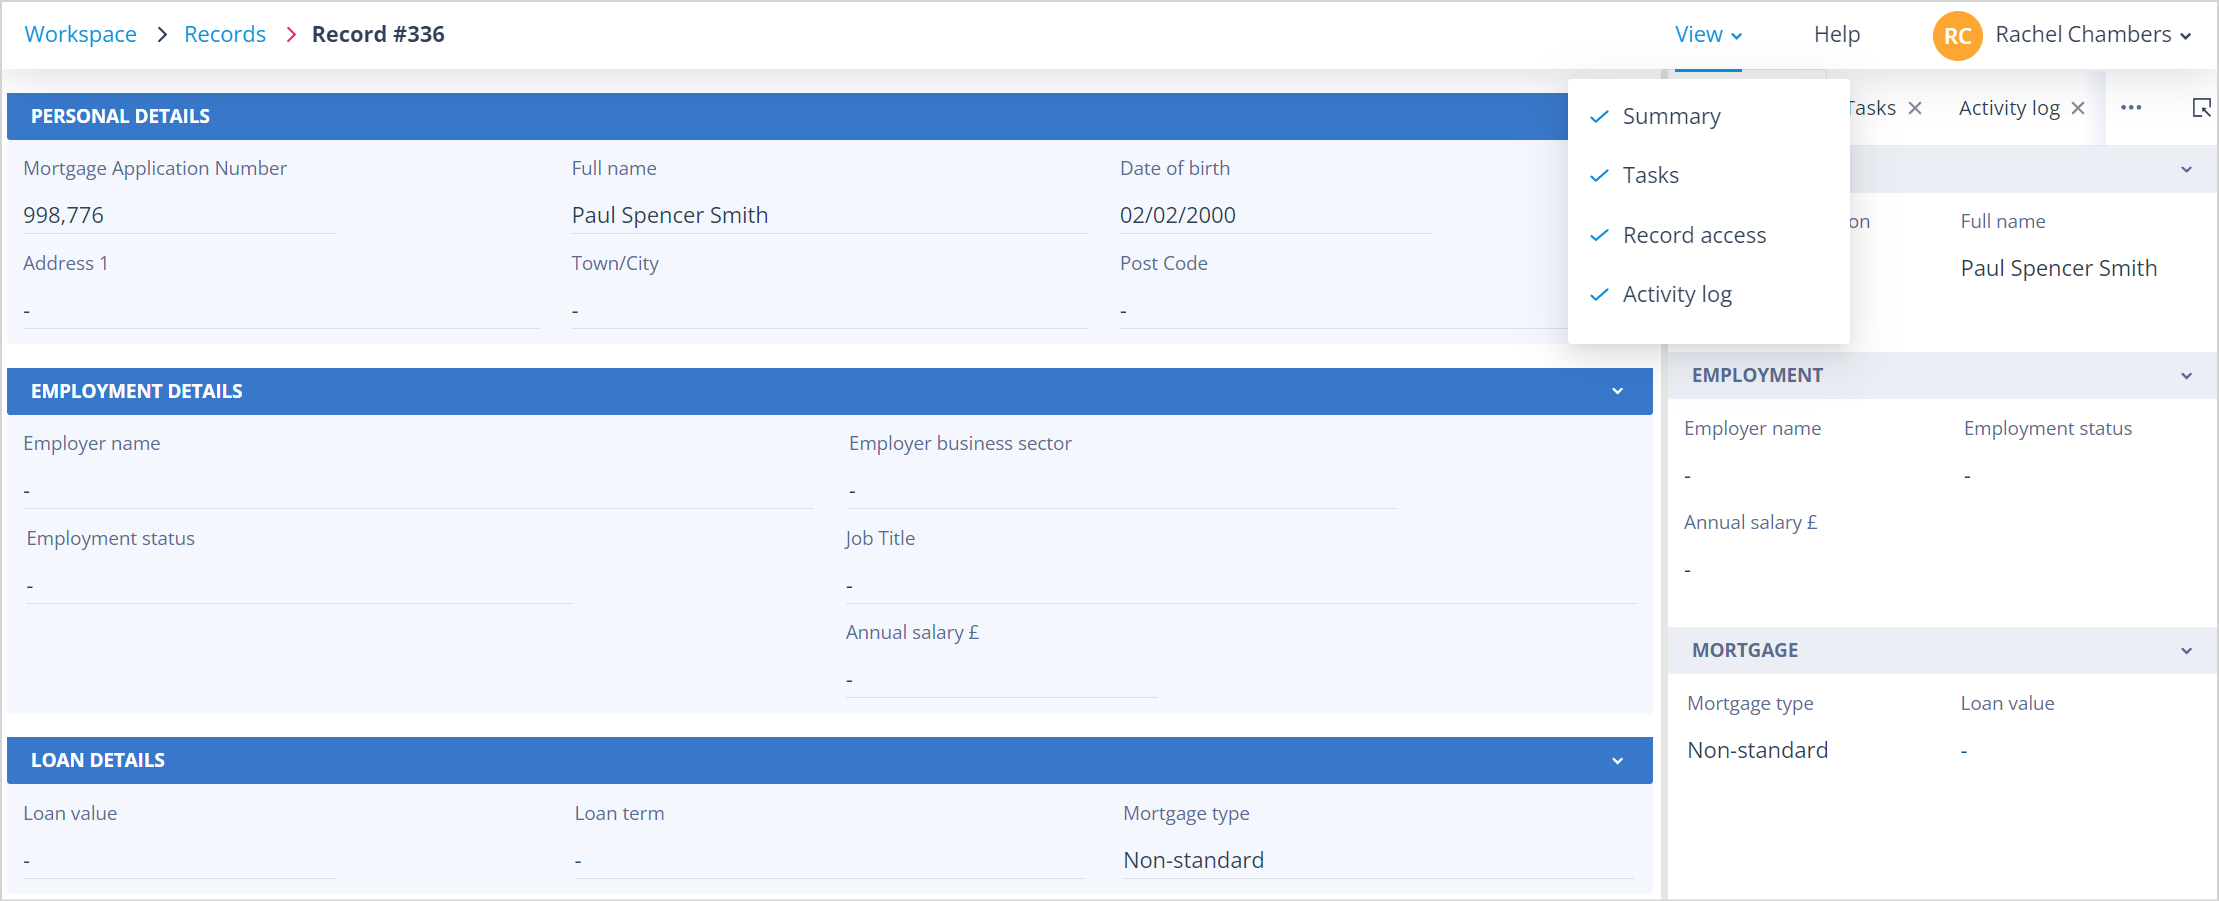Image resolution: width=2219 pixels, height=901 pixels.
Task: Click the Employer name field
Action: [x=418, y=490]
